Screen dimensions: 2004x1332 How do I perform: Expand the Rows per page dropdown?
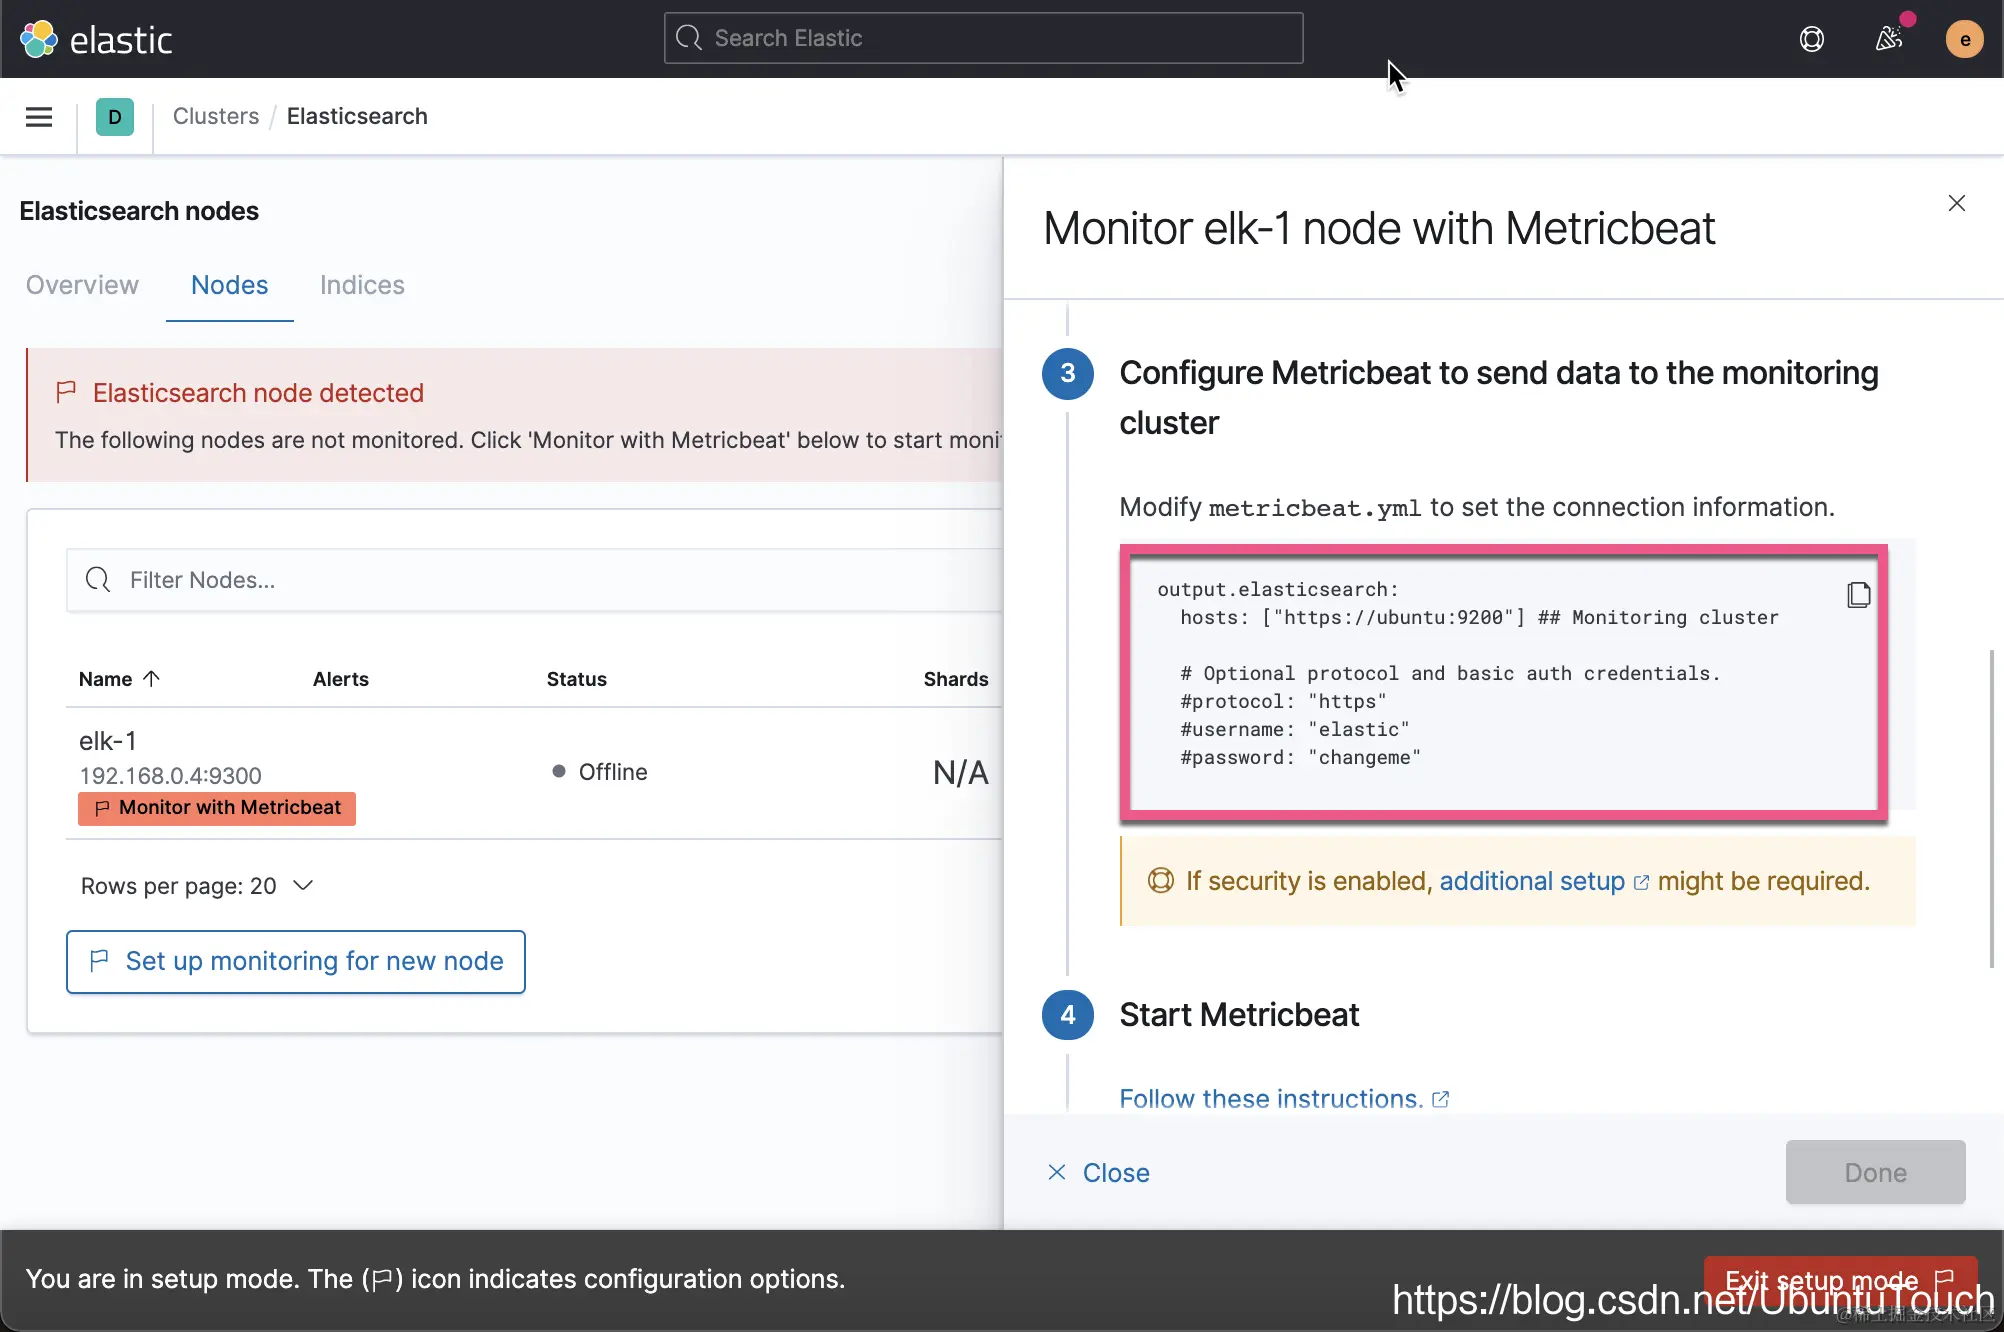tap(198, 886)
